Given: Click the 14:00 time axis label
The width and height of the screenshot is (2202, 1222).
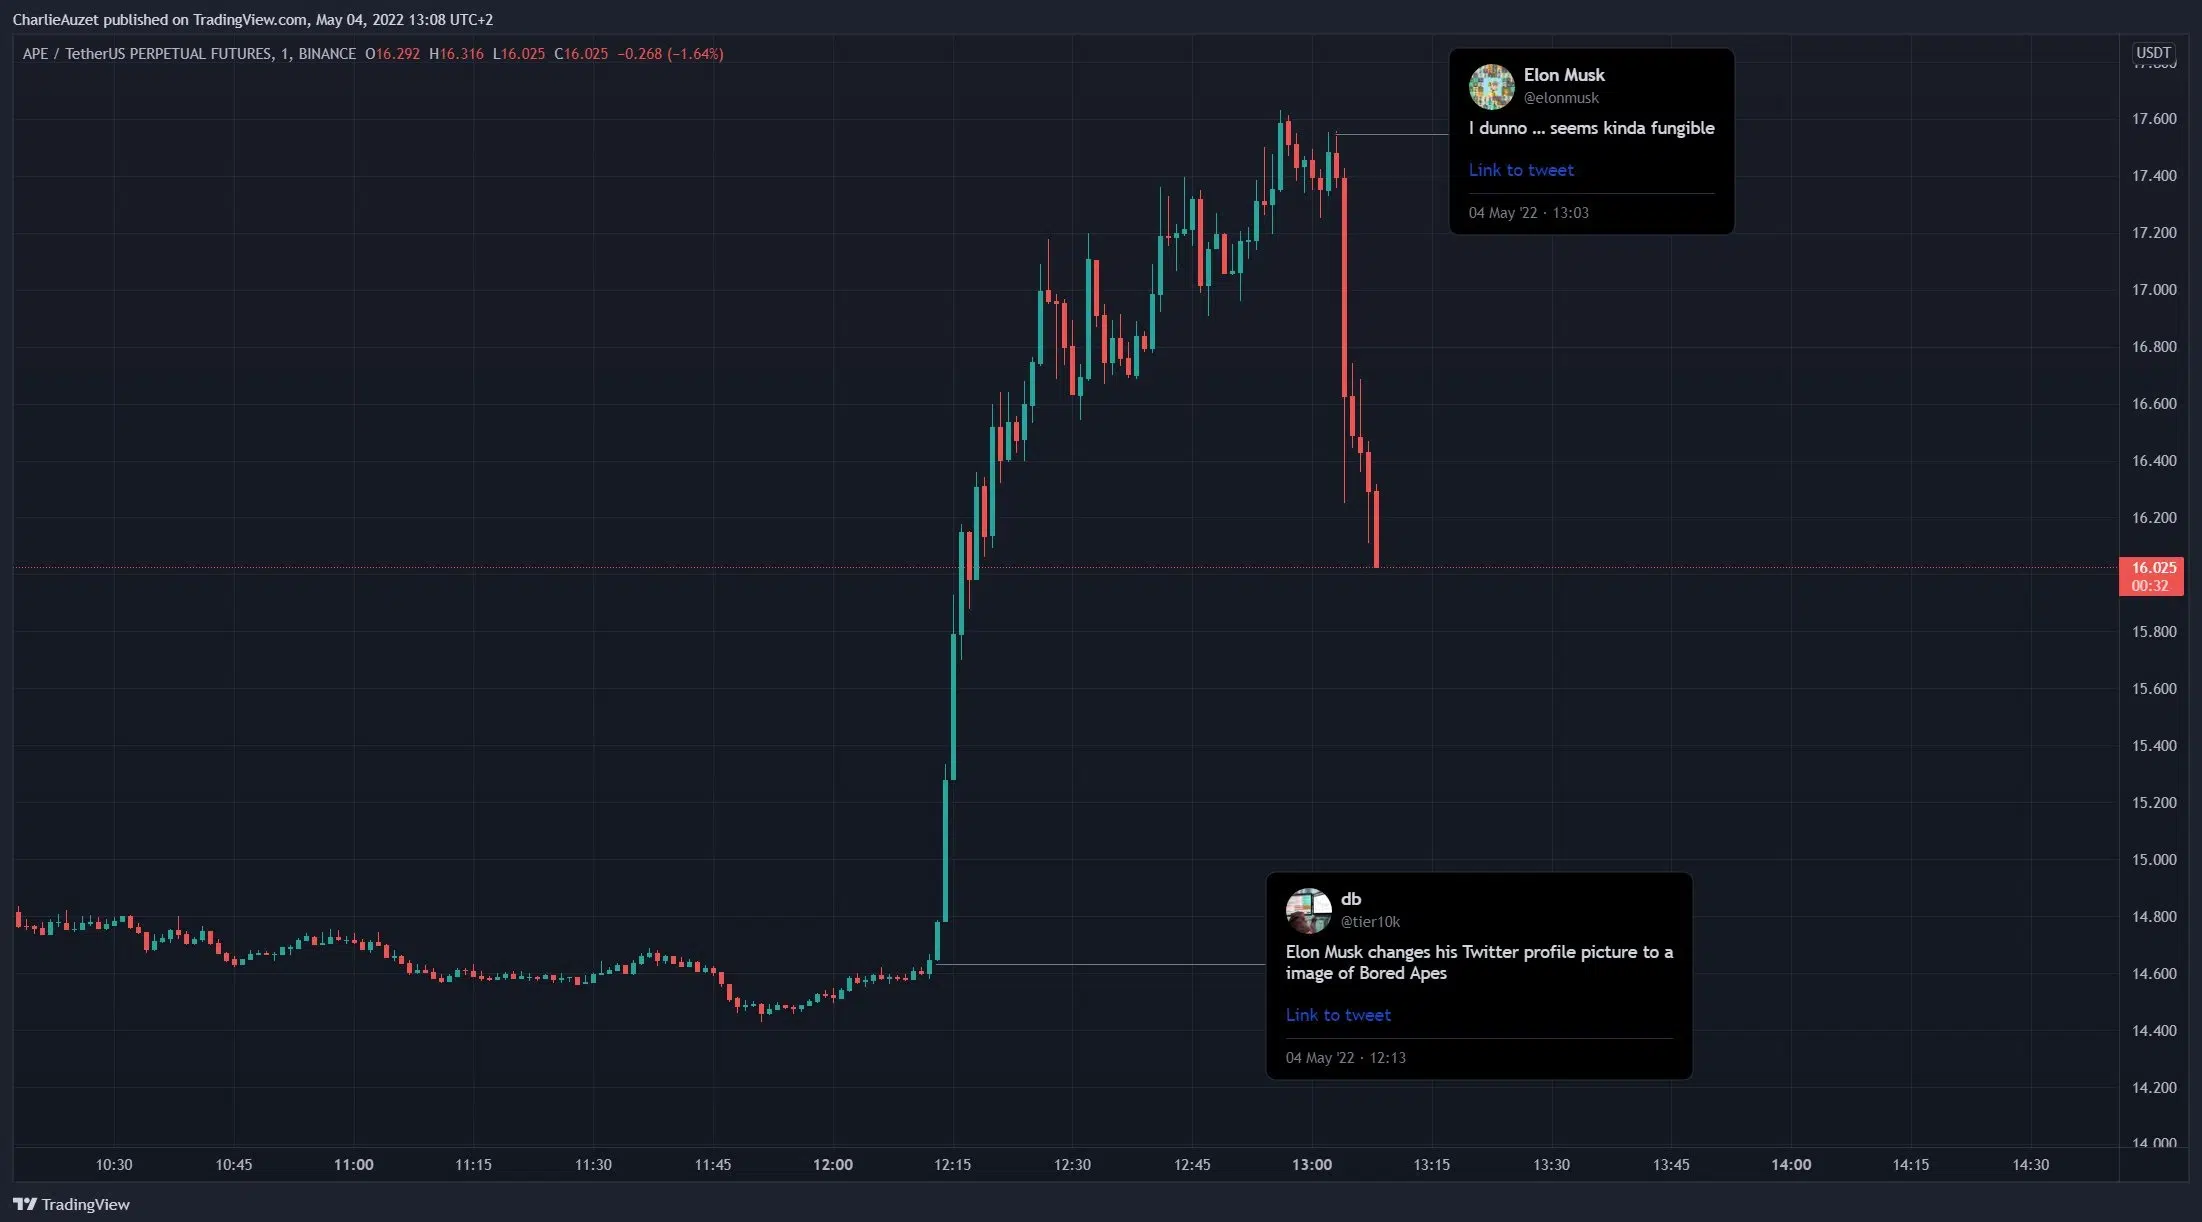Looking at the screenshot, I should (1790, 1165).
